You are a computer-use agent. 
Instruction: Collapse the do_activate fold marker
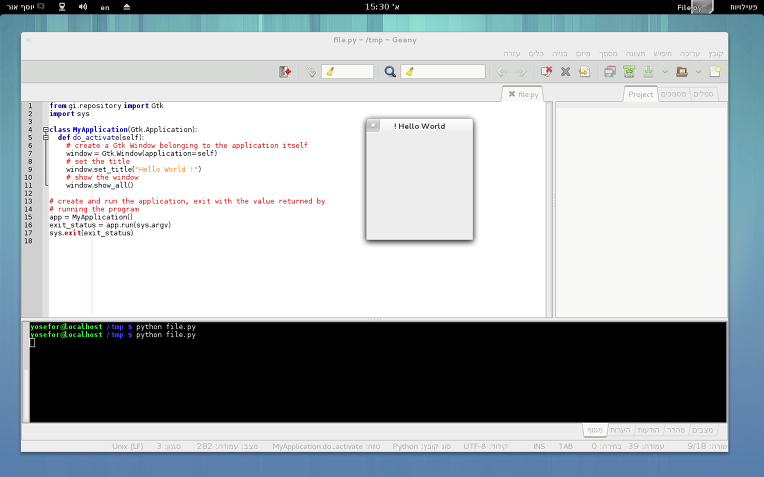point(45,137)
